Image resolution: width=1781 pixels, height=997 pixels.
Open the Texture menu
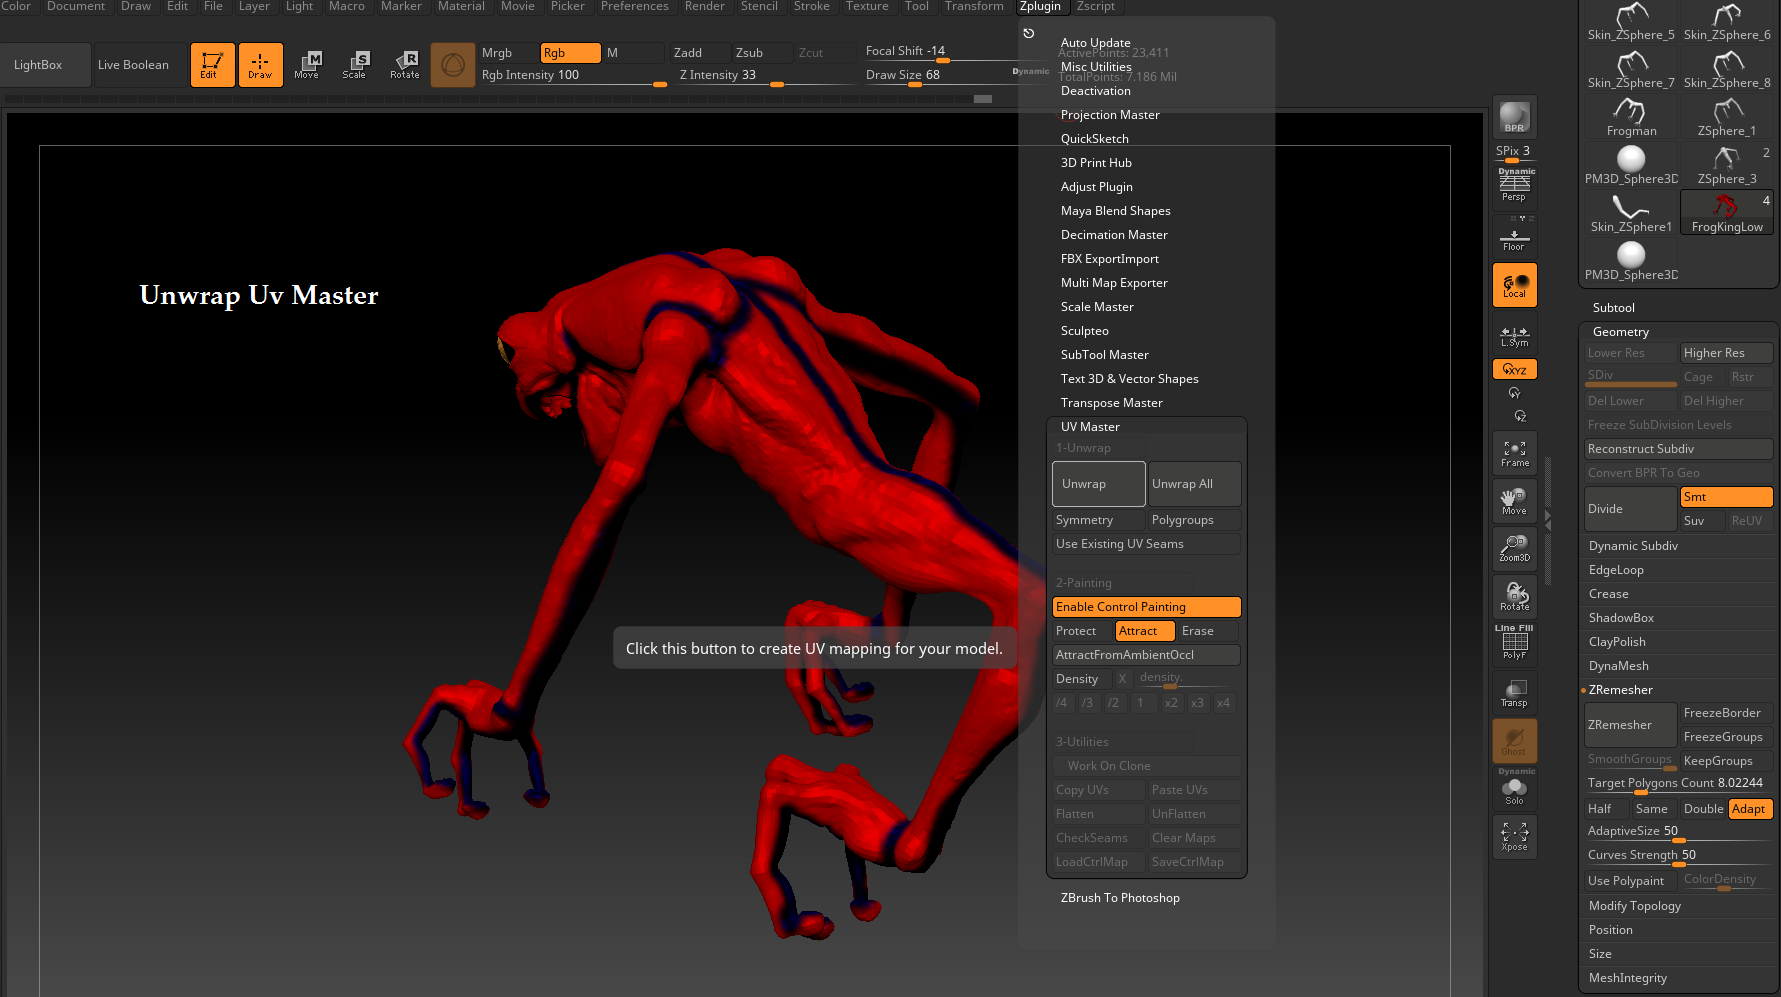[867, 6]
